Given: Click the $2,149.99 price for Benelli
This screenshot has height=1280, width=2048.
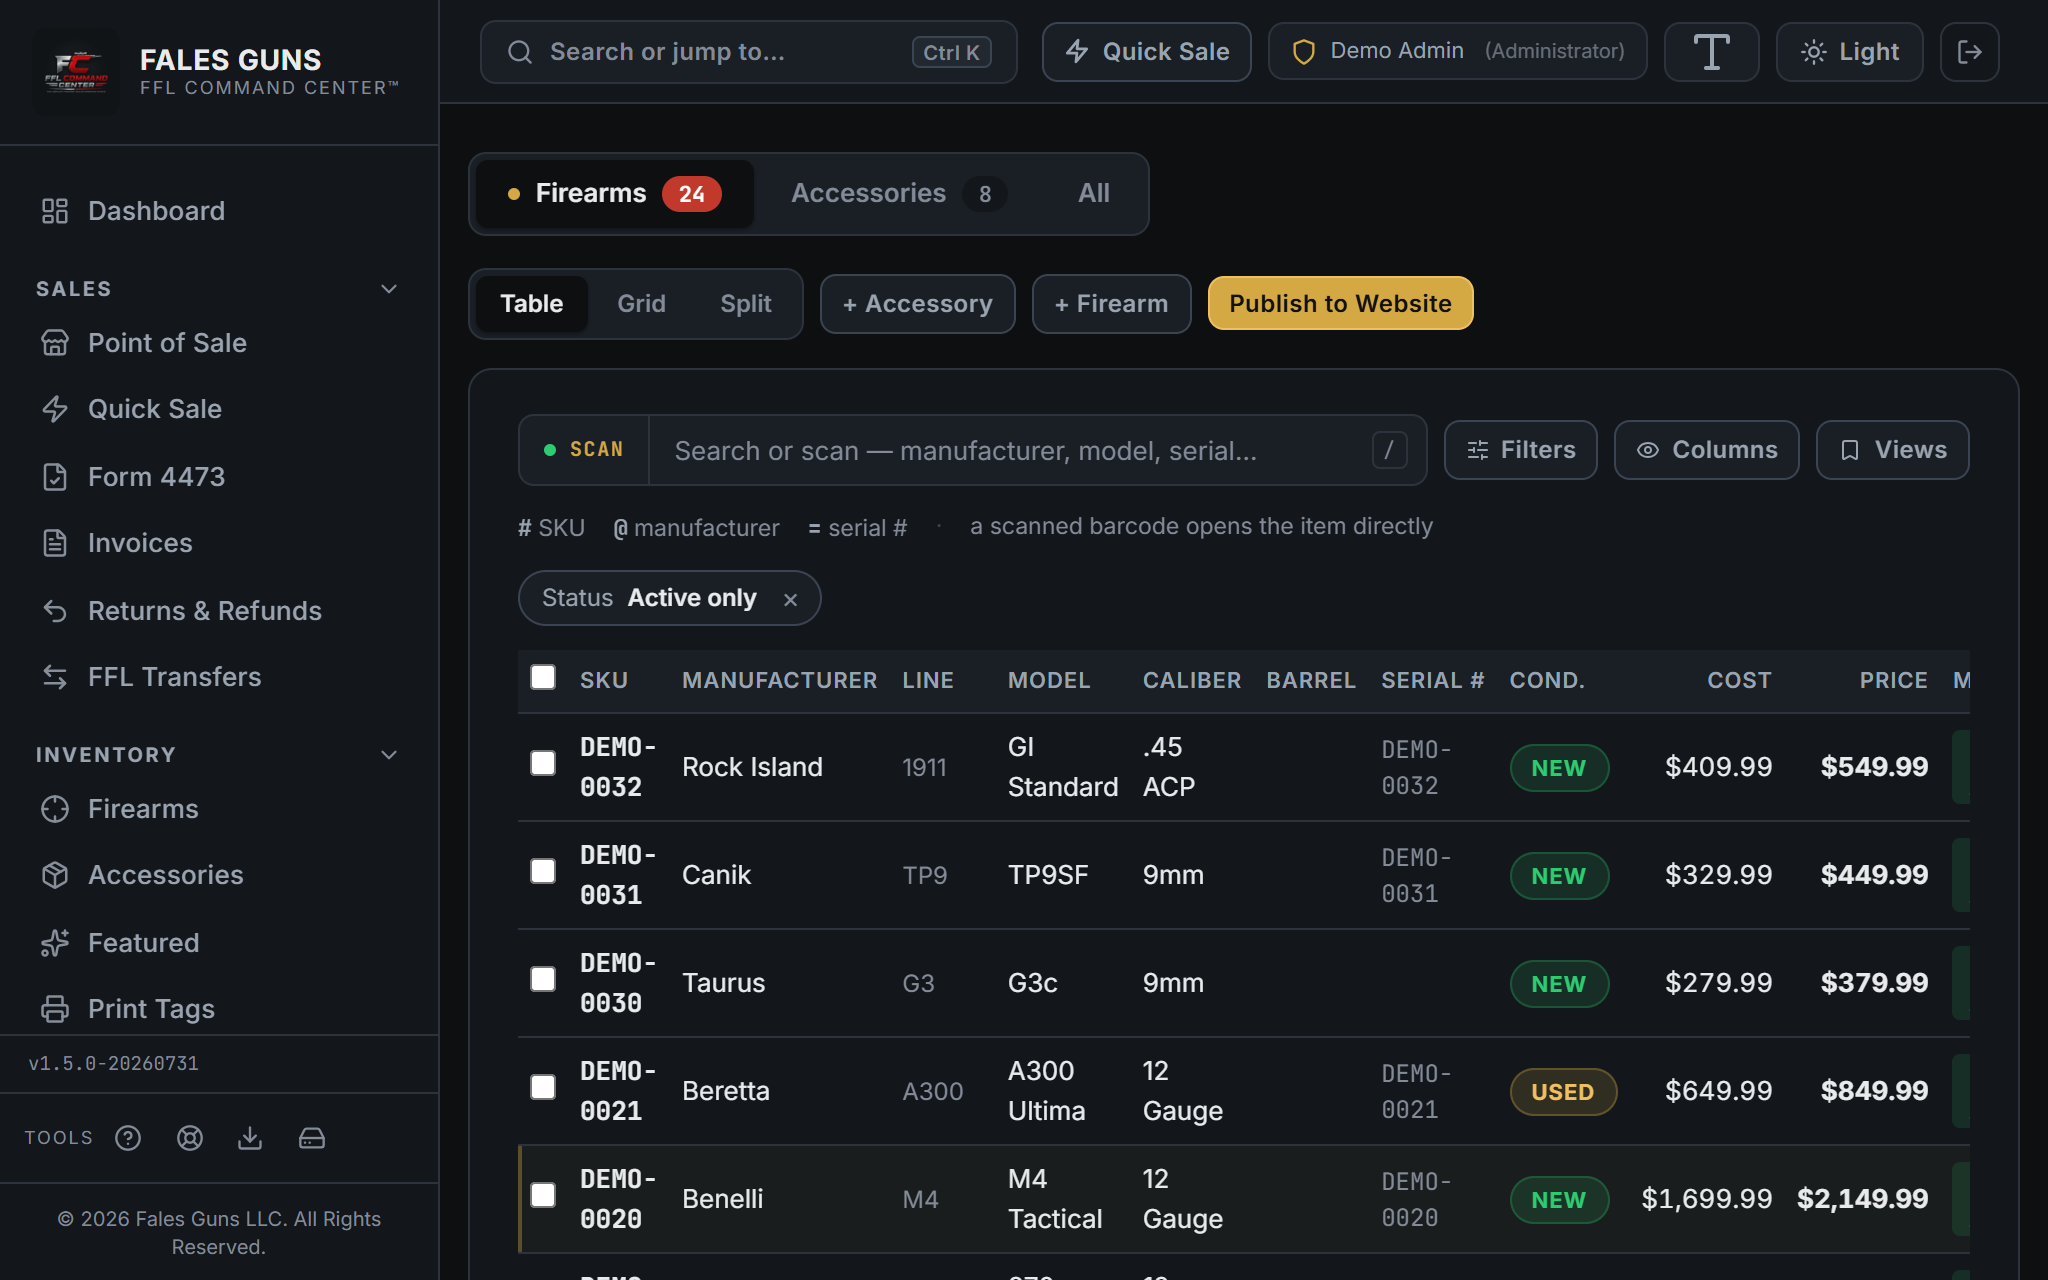Looking at the screenshot, I should 1862,1199.
